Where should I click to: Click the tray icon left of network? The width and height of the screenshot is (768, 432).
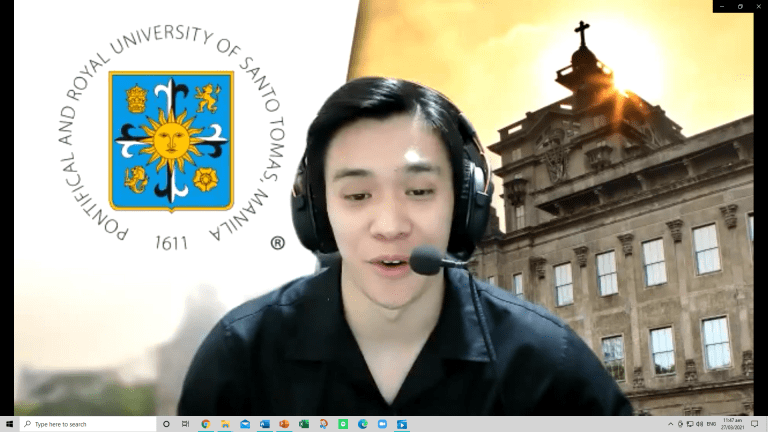point(680,424)
